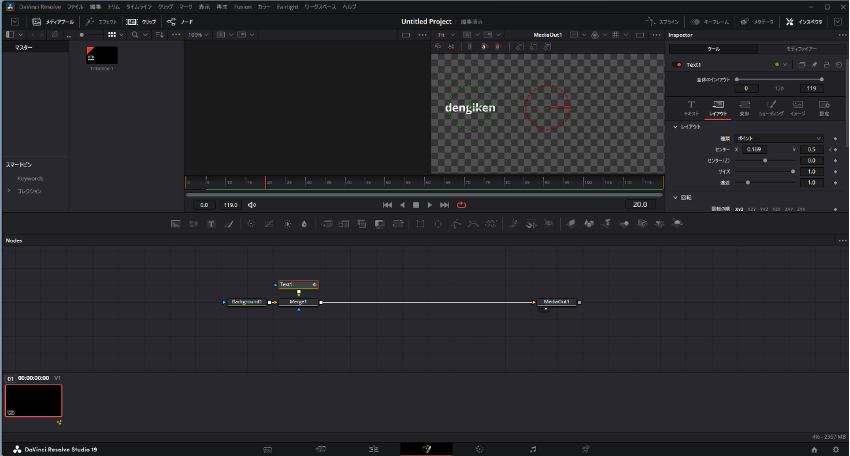The image size is (850, 456).
Task: Open the Spline editor panel
Action: click(x=656, y=21)
